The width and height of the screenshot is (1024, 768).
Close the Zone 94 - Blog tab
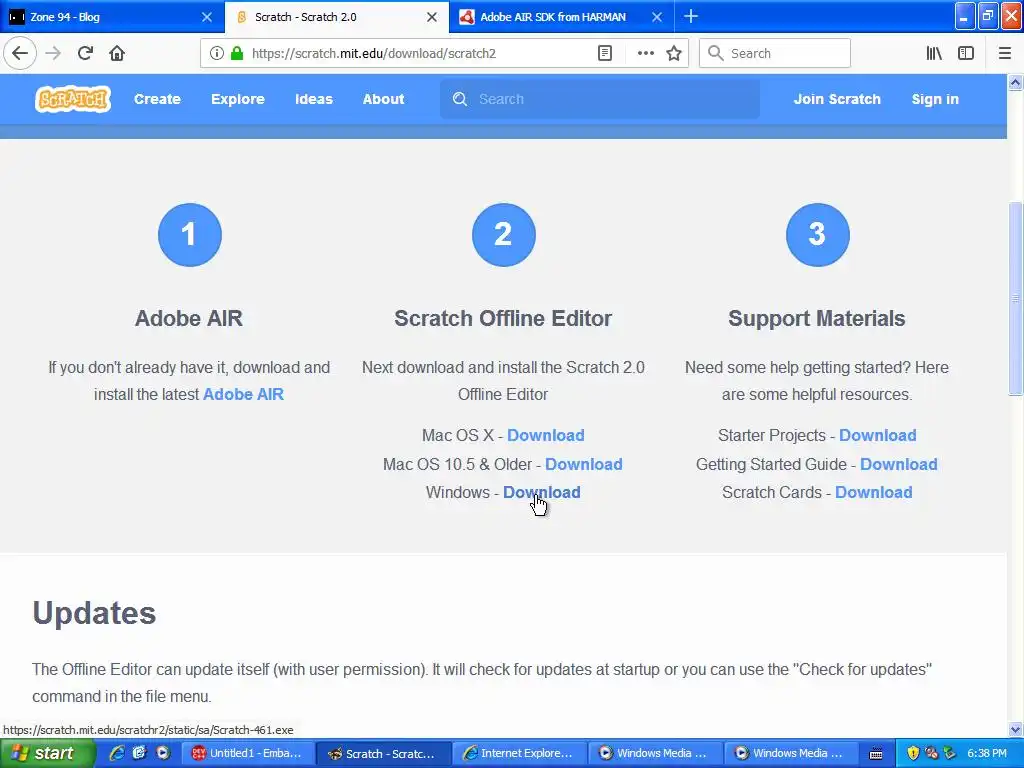coord(206,17)
